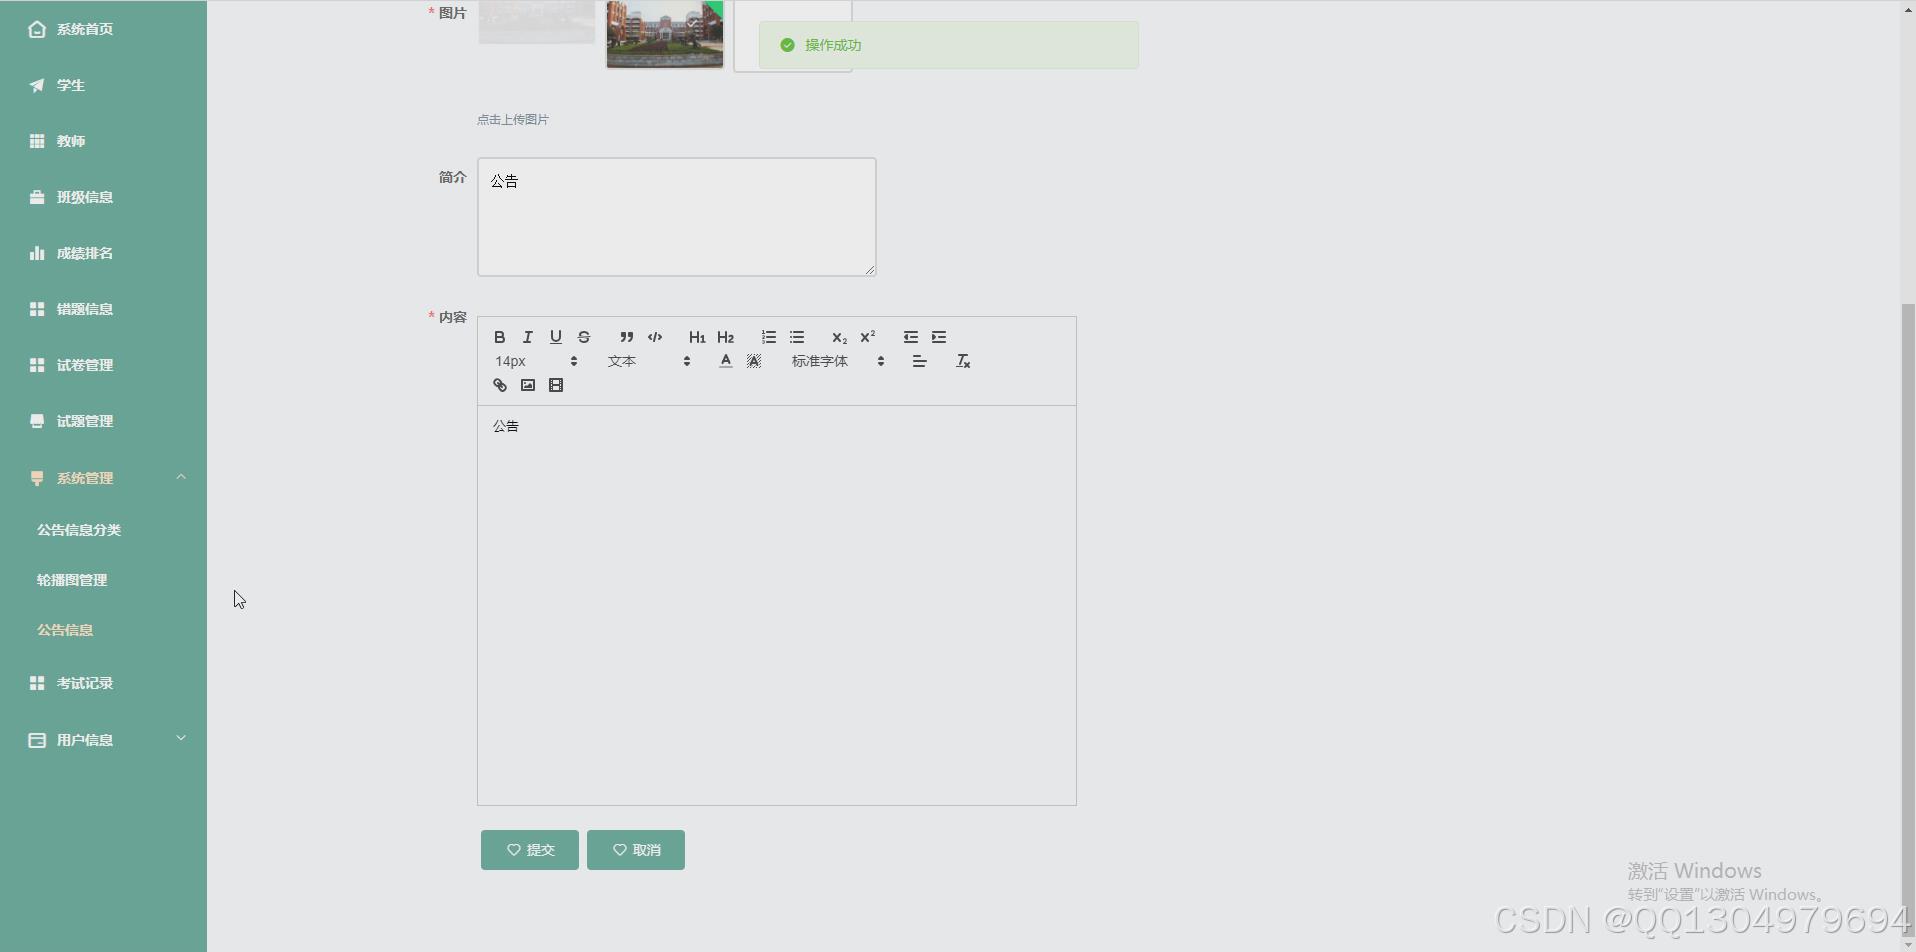The image size is (1916, 952).
Task: Toggle underline formatting in editor
Action: (x=556, y=337)
